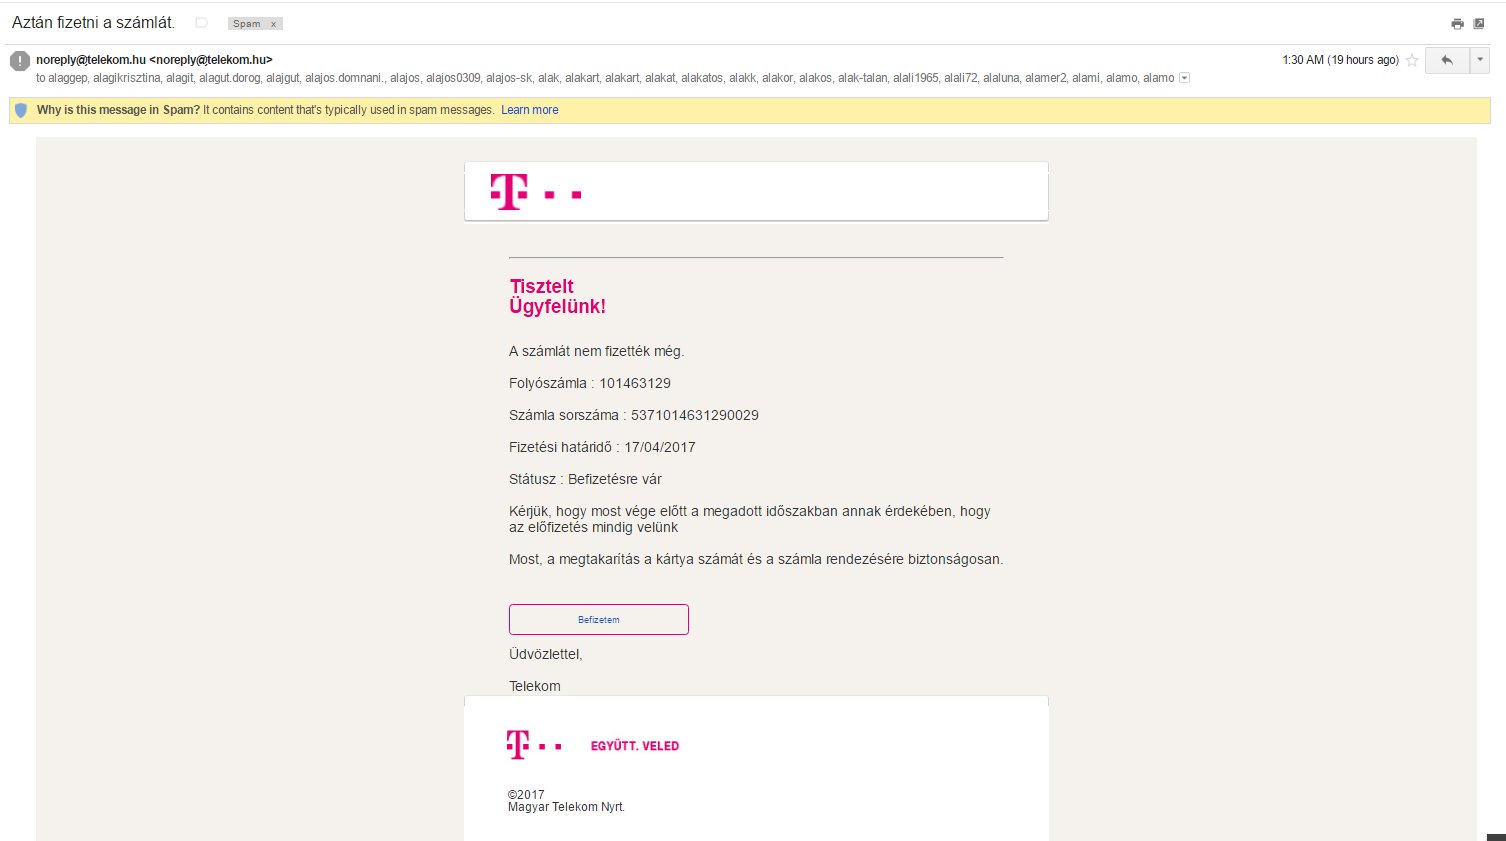The height and width of the screenshot is (841, 1506).
Task: Click the sender name noreply@telekom.hu
Action: [91, 60]
